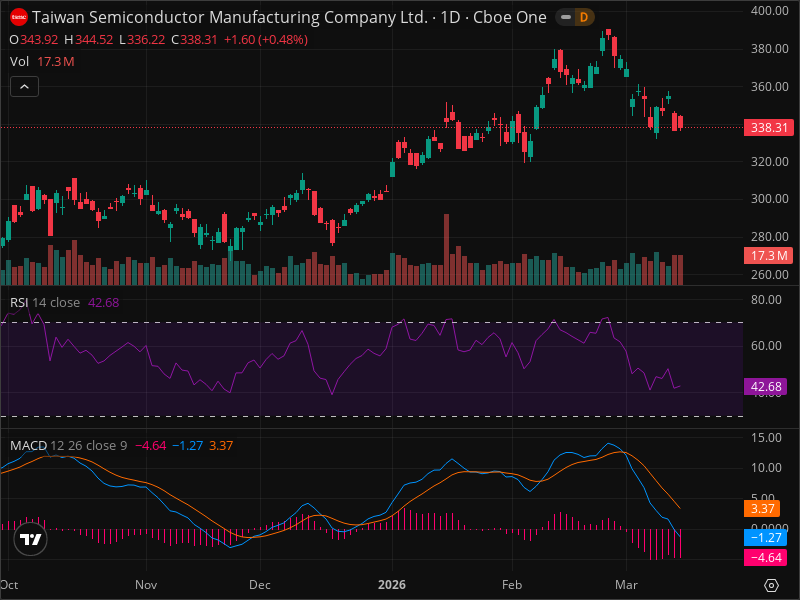Viewport: 800px width, 600px height.
Task: Click the orange 3.37 signal value label
Action: point(762,509)
